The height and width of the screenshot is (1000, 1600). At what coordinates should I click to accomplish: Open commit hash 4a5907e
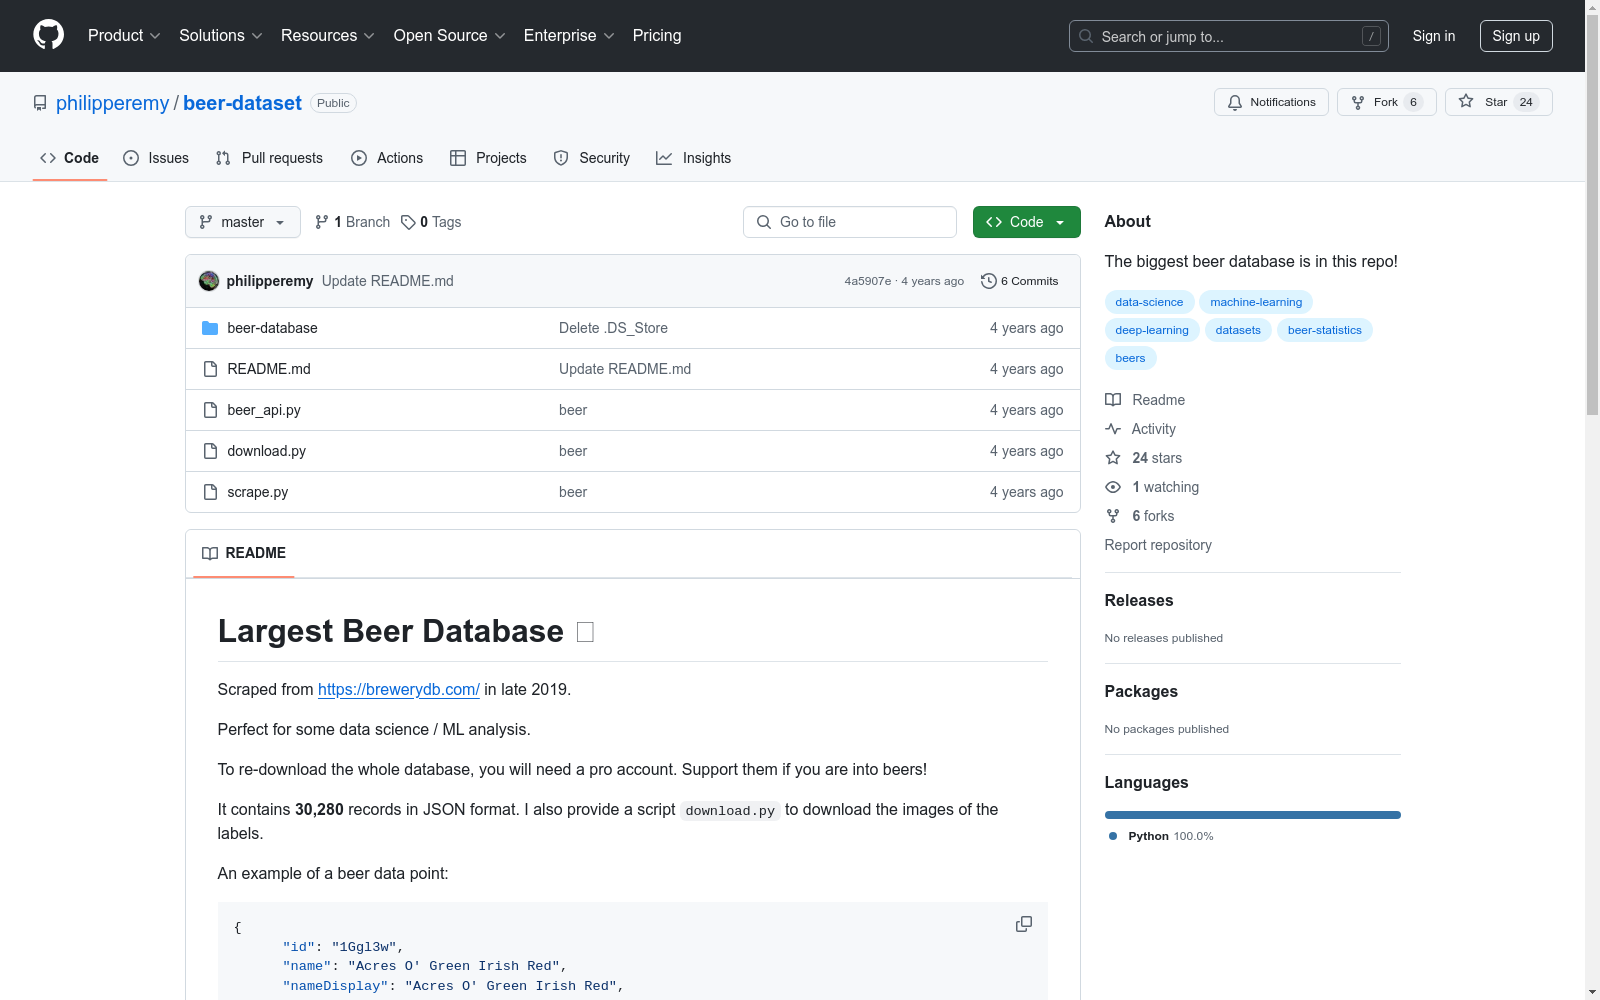(867, 281)
